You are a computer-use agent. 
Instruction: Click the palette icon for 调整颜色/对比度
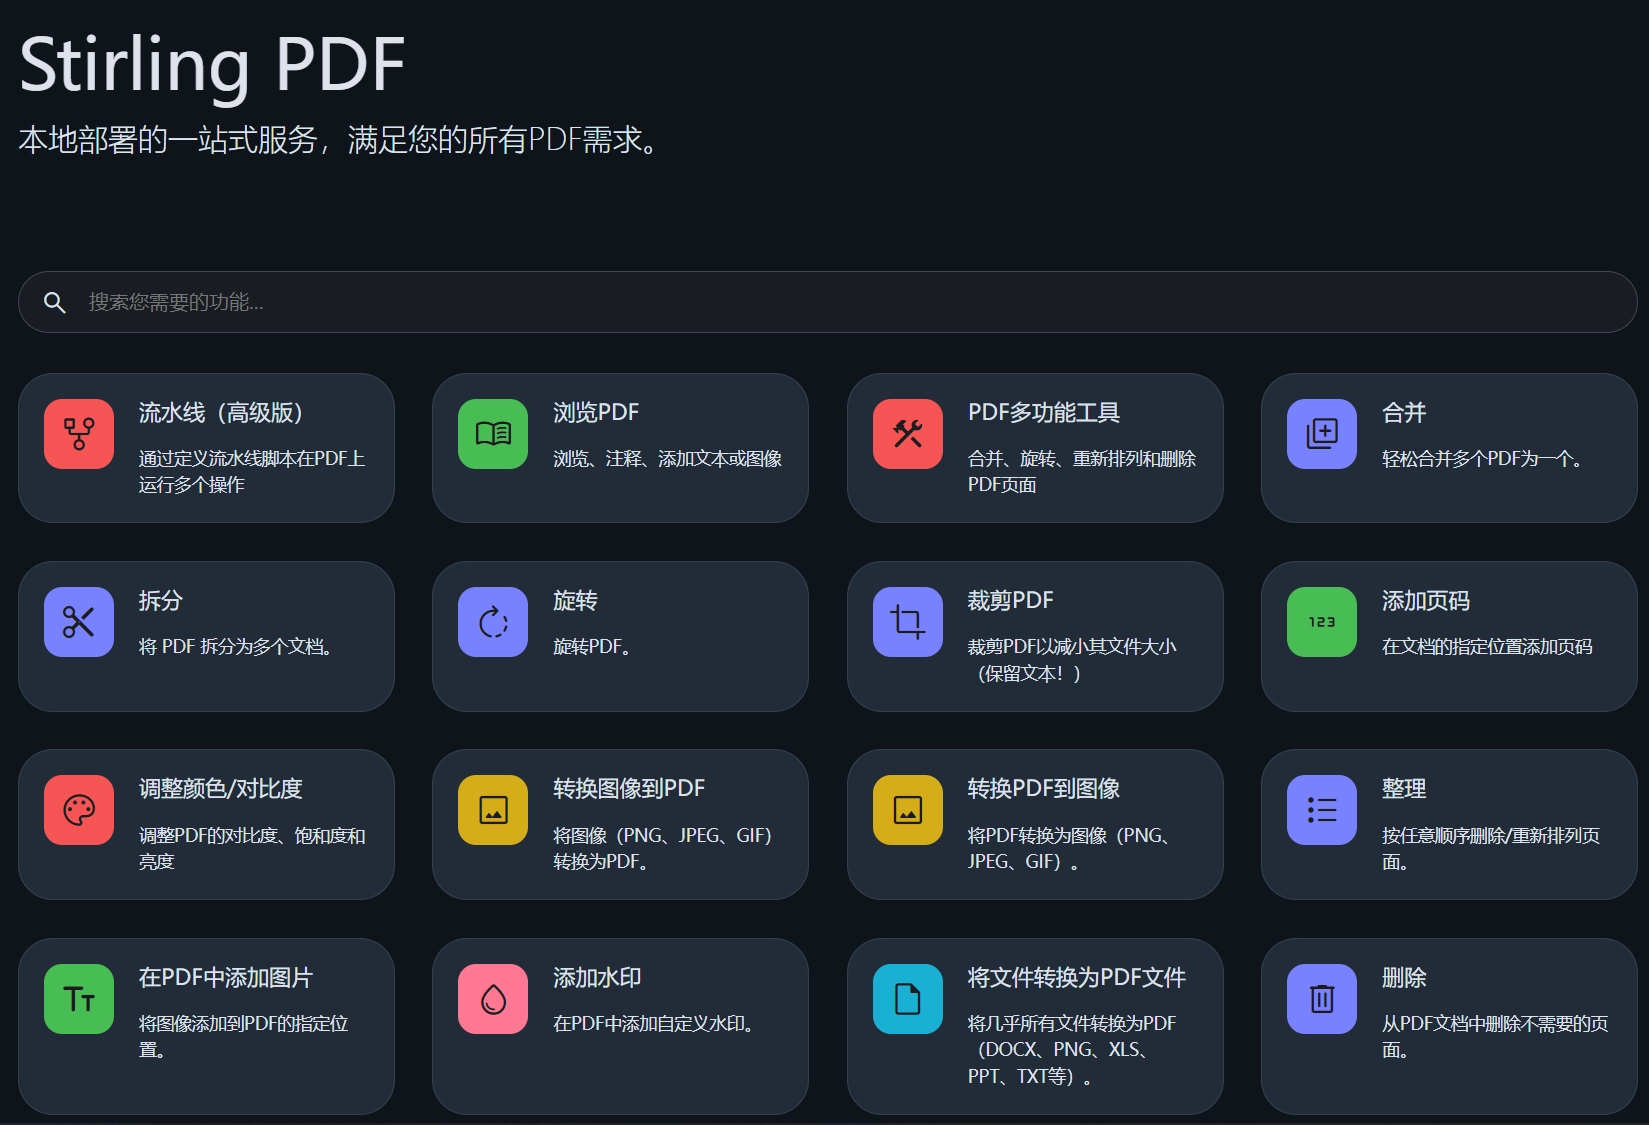(79, 810)
